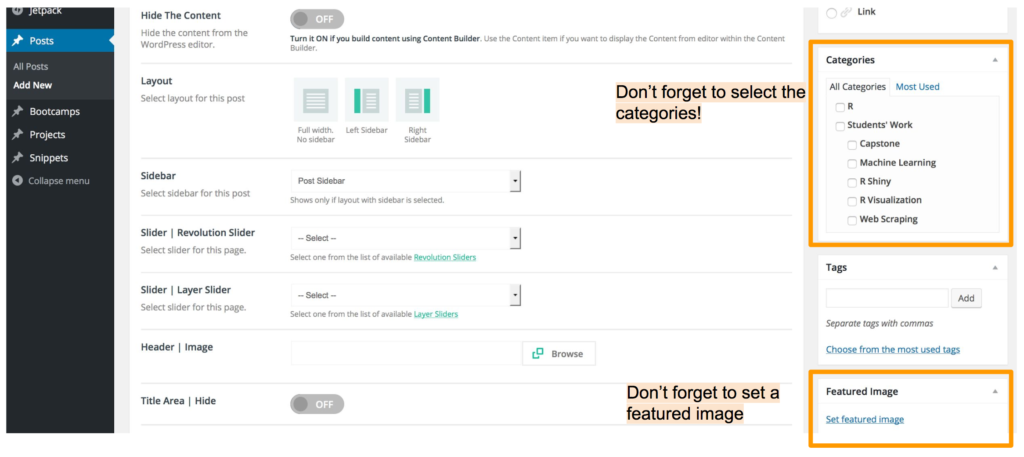Open the Layer Slider select dropdown
Image resolution: width=1024 pixels, height=457 pixels.
tap(406, 295)
